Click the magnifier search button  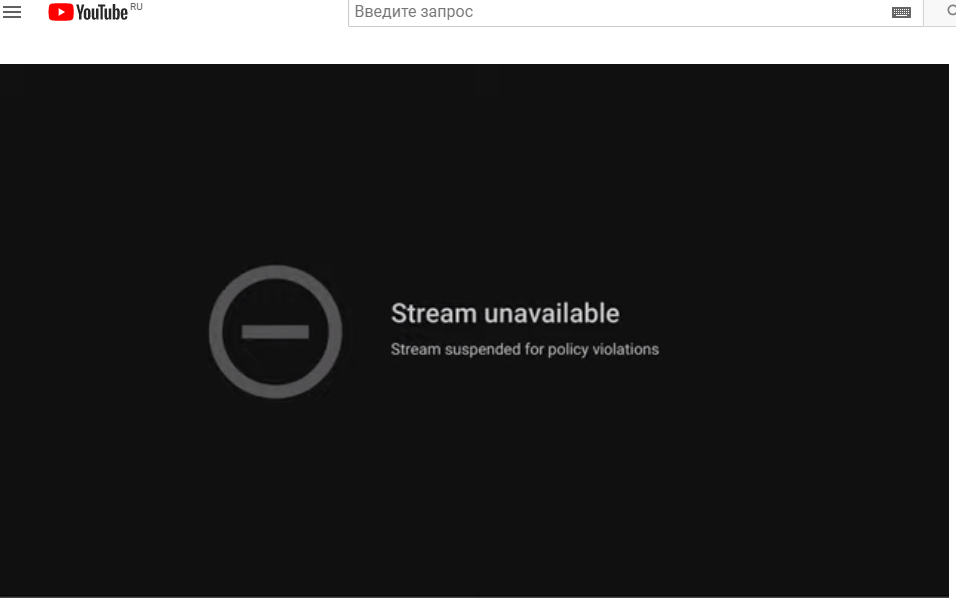[947, 12]
